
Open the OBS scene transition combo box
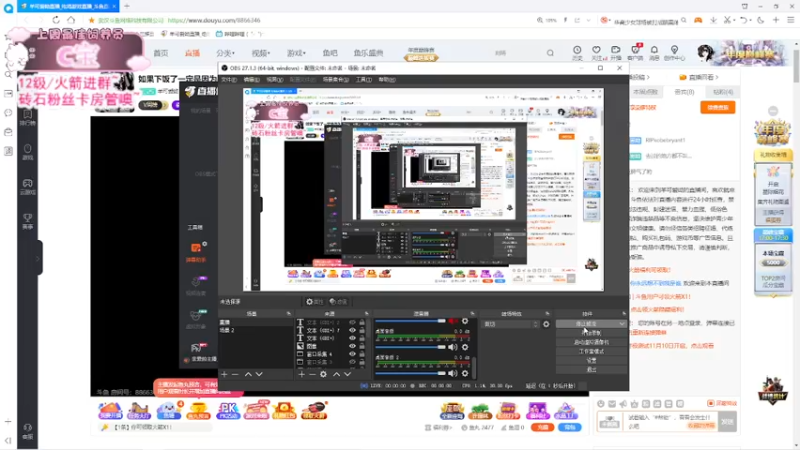510,324
